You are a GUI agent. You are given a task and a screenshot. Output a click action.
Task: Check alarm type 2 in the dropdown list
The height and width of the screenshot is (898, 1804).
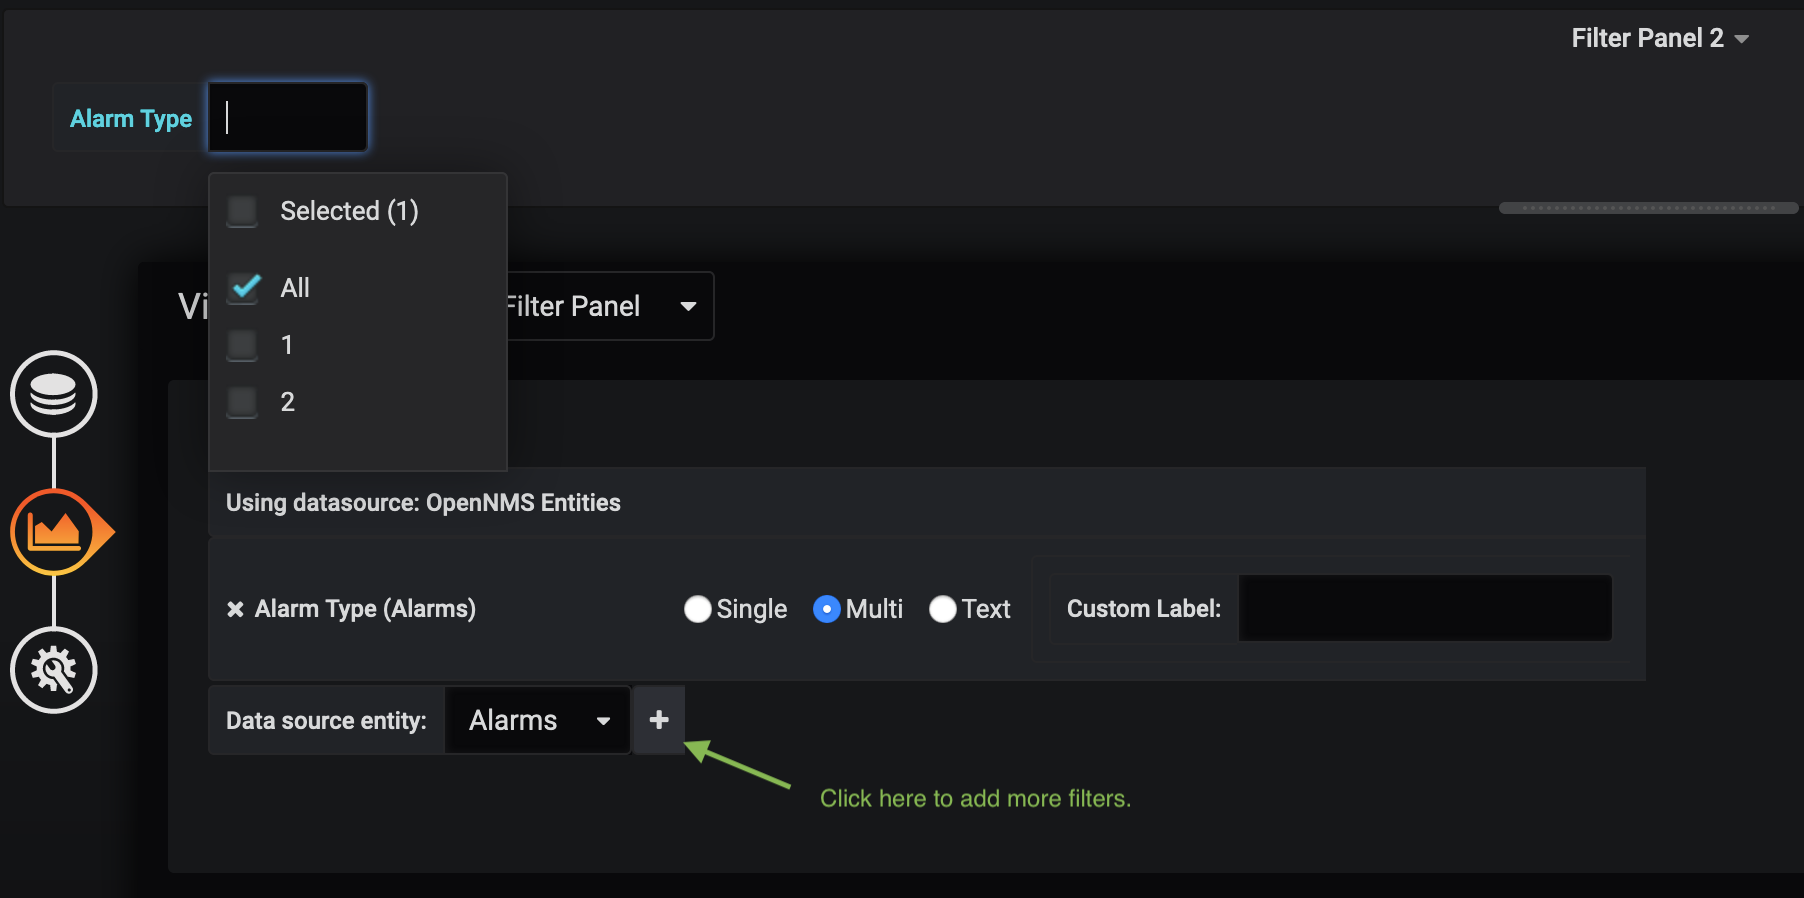[241, 401]
